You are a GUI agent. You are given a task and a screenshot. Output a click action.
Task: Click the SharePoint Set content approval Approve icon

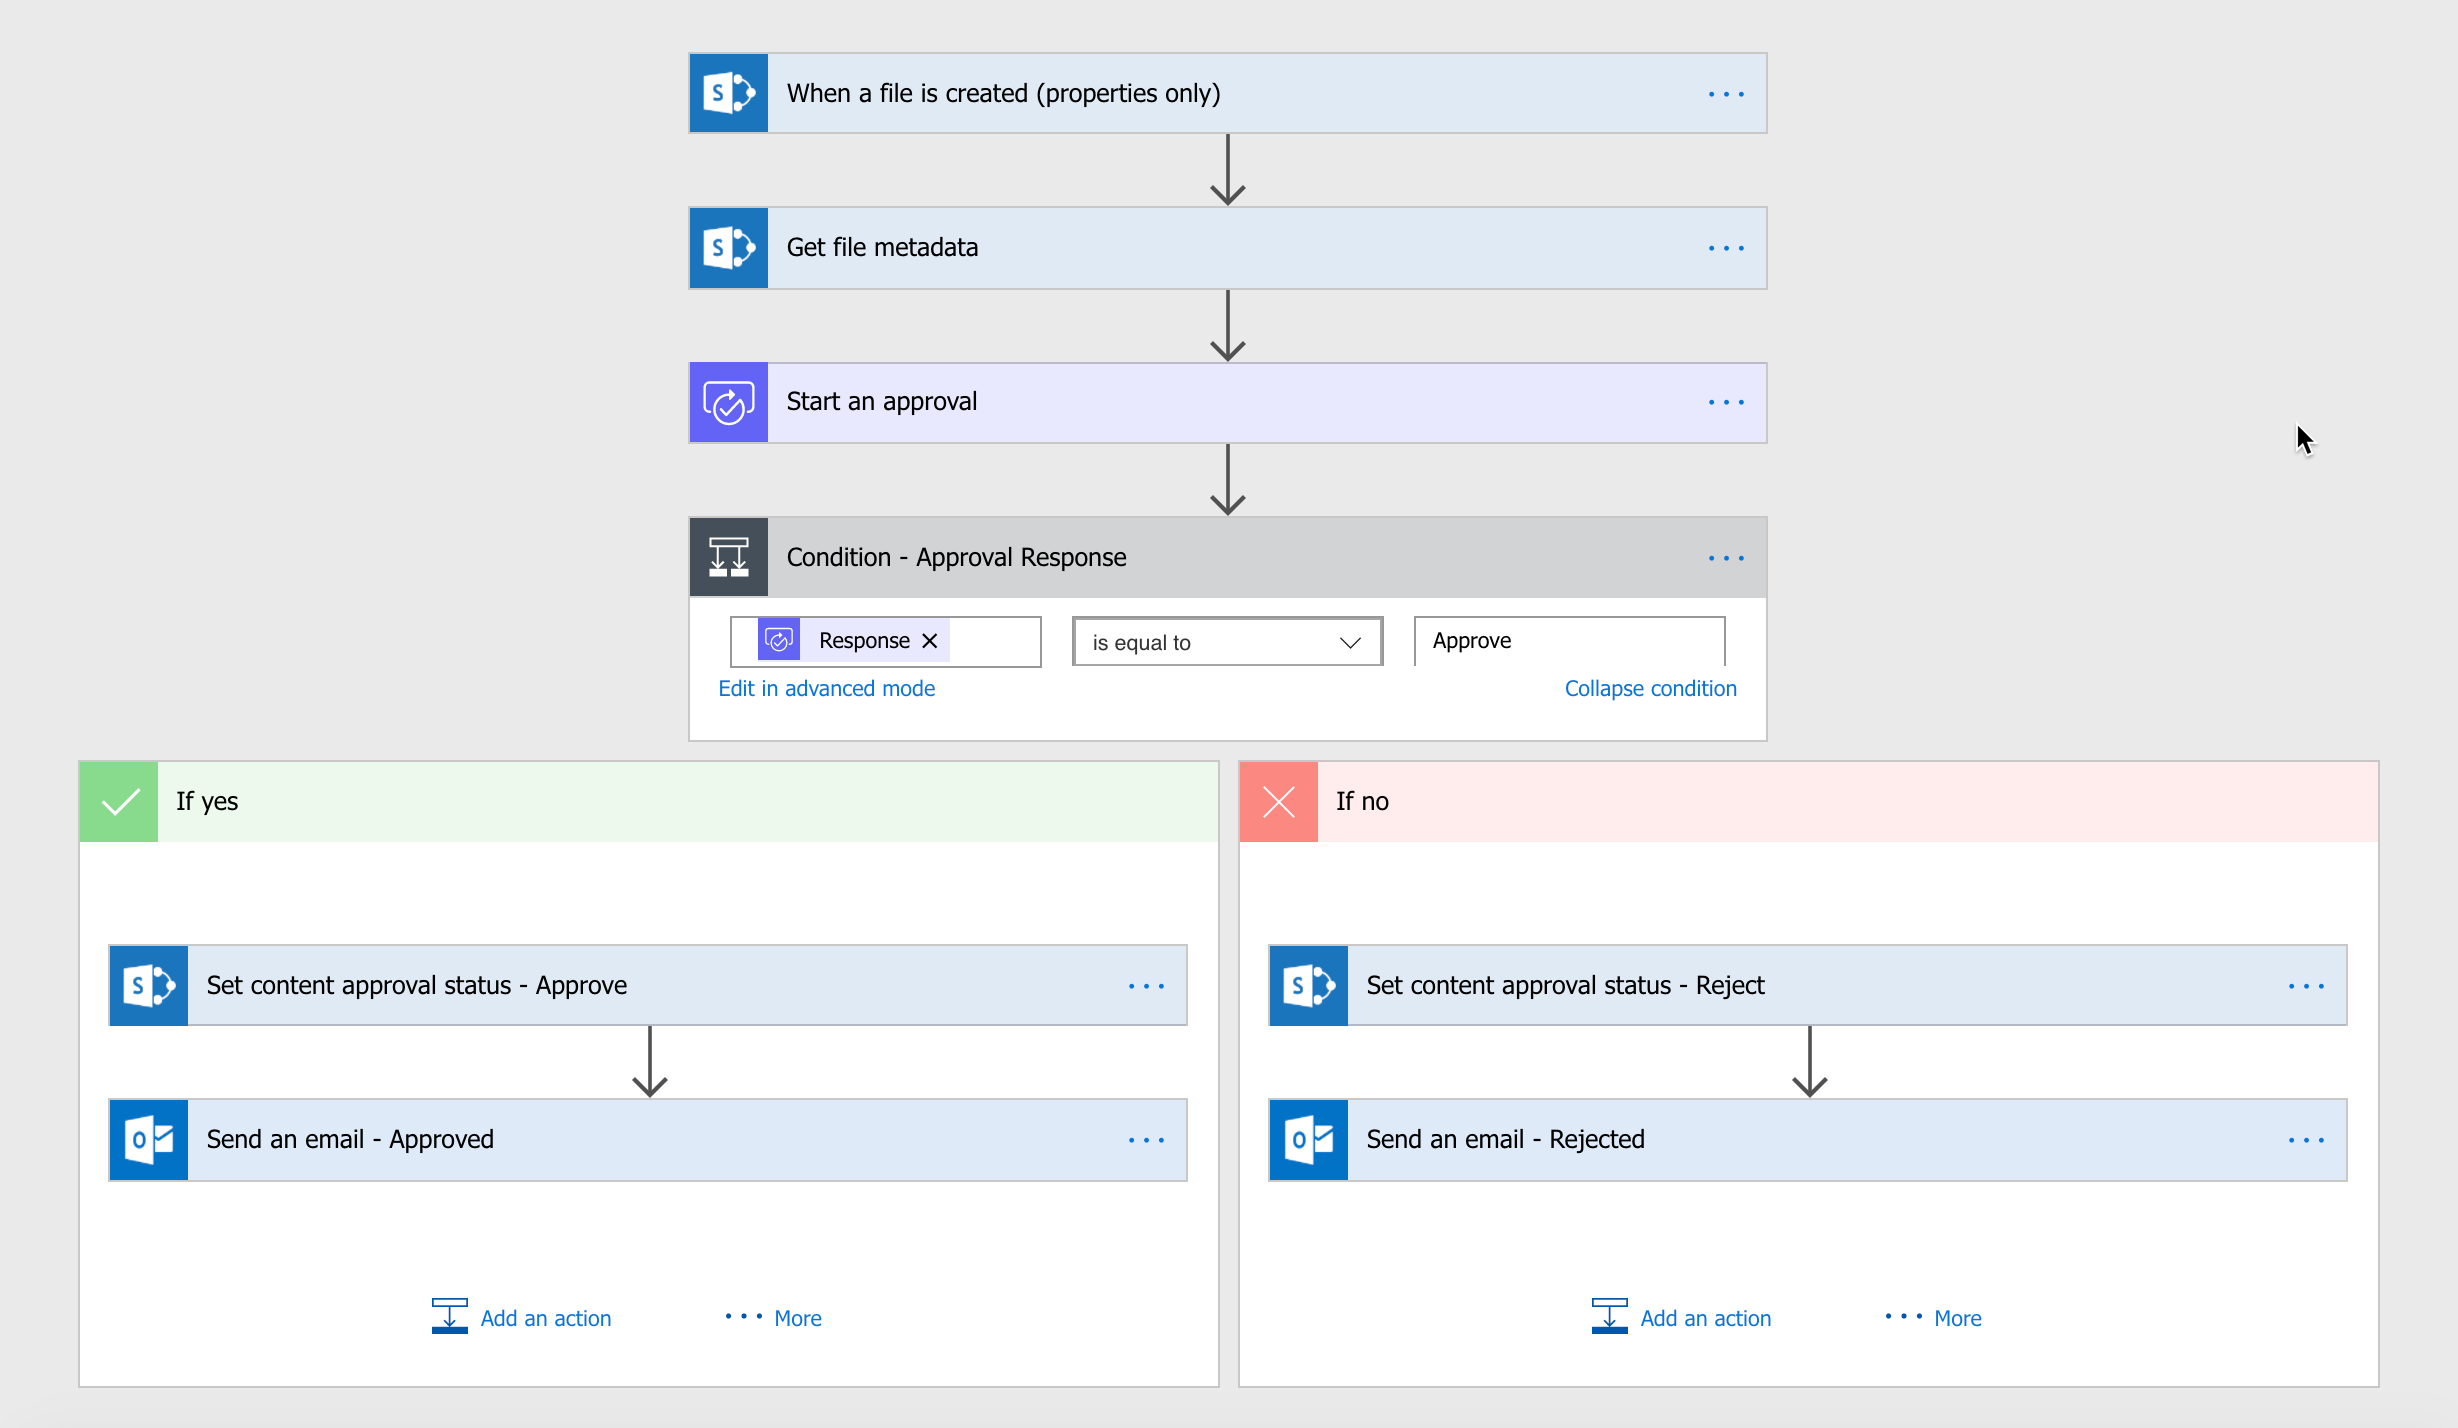click(151, 983)
